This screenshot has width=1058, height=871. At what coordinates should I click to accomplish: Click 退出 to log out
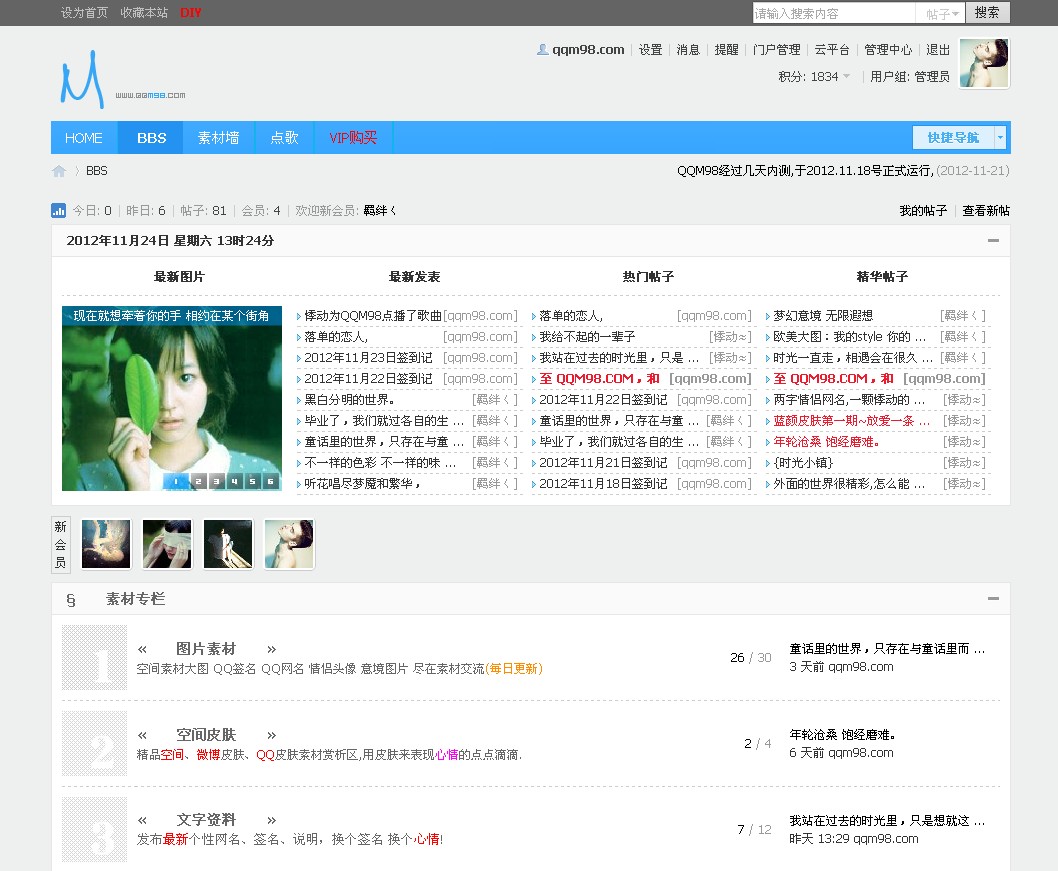click(x=938, y=49)
